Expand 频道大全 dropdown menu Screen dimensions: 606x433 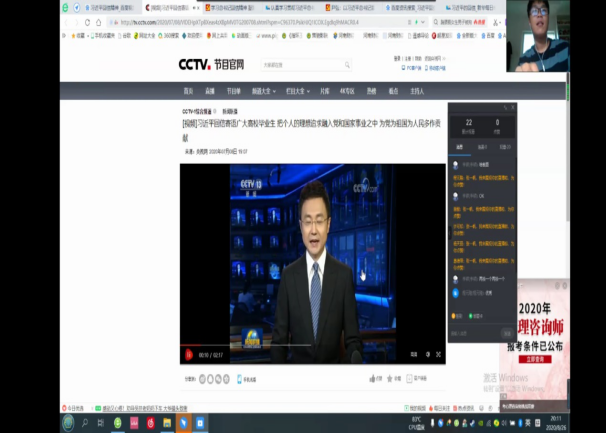[264, 91]
